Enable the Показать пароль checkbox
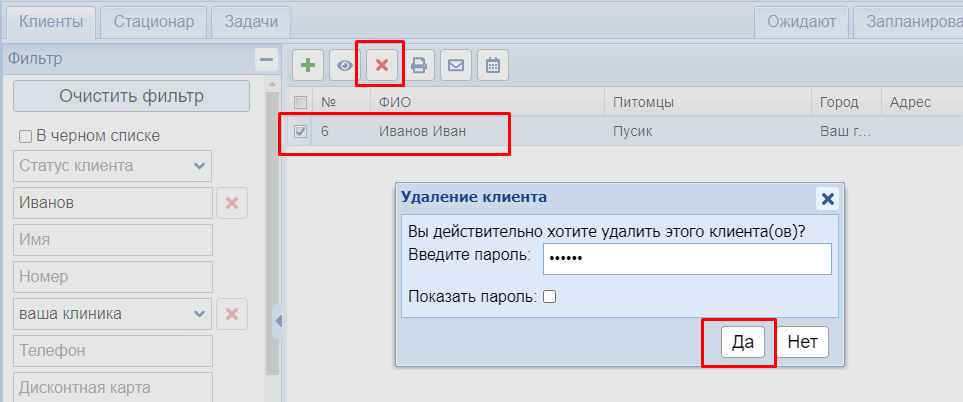This screenshot has height=402, width=963. coord(549,296)
